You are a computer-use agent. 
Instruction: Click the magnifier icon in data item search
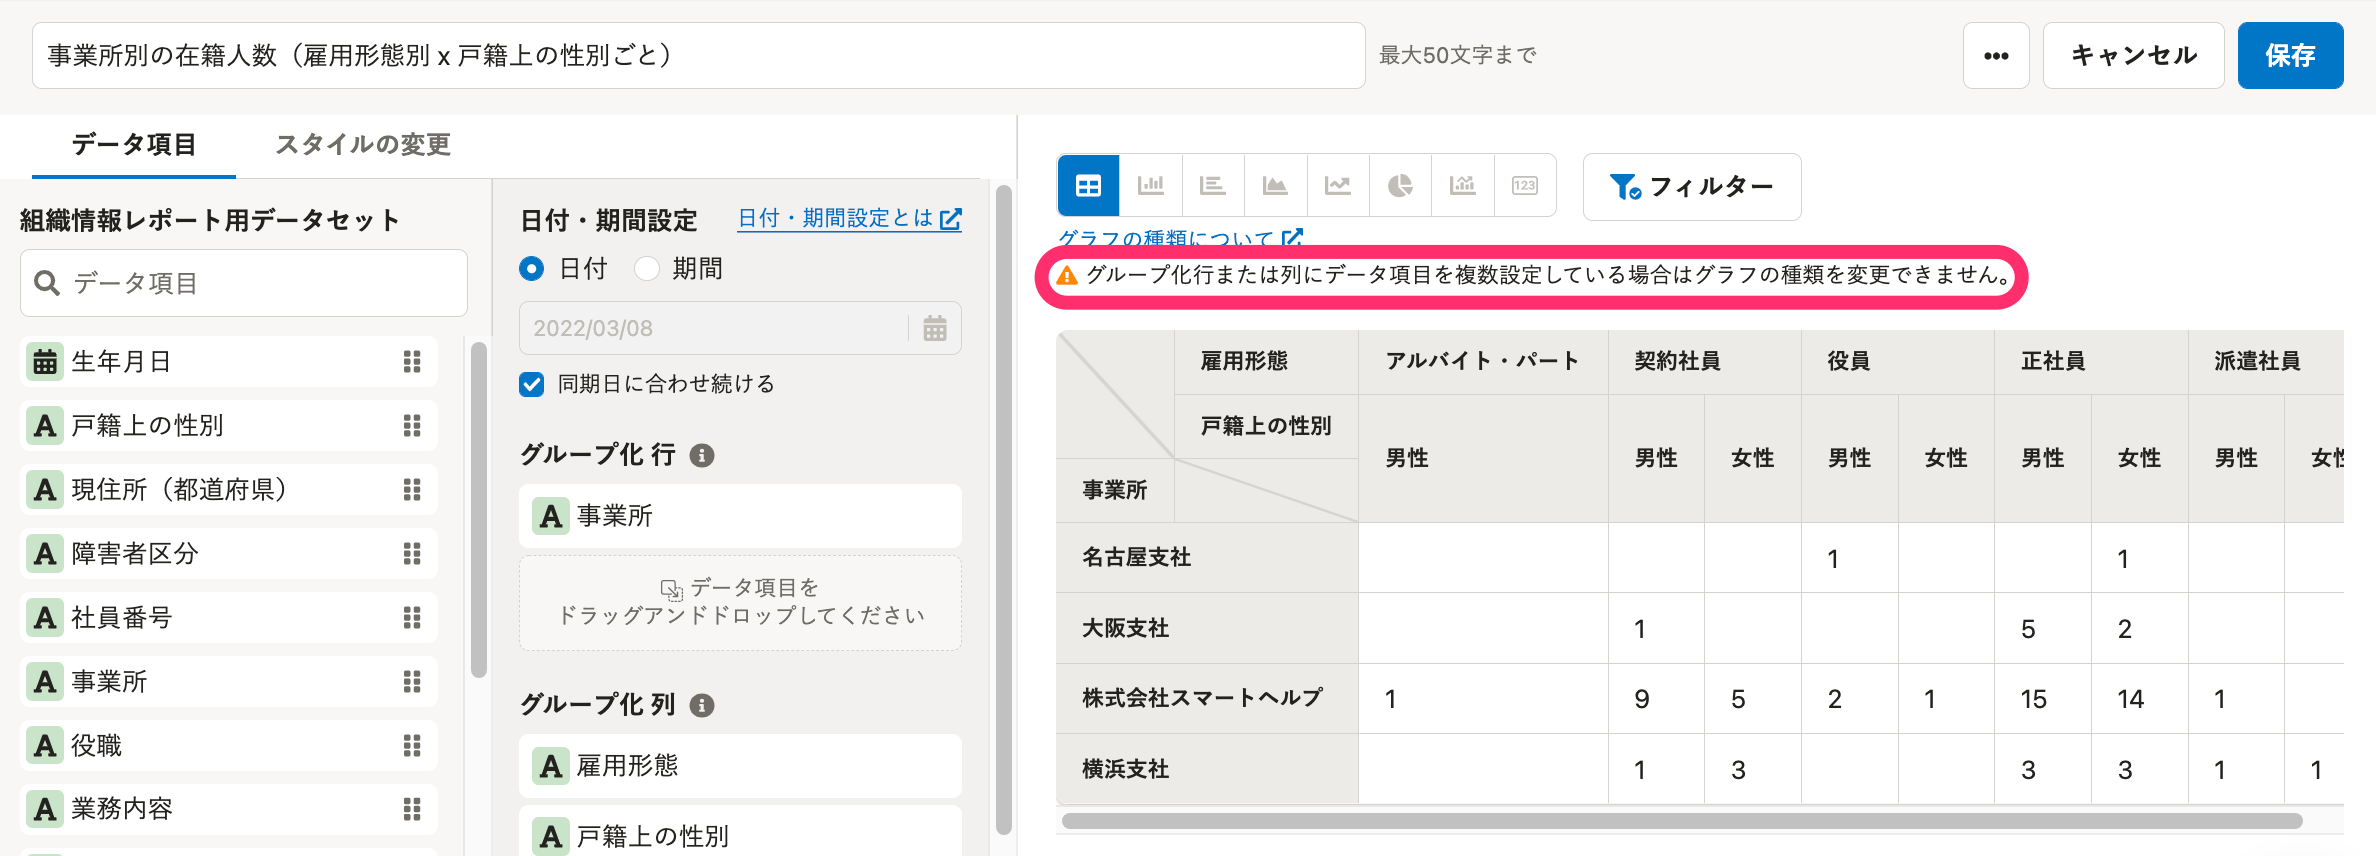pyautogui.click(x=47, y=283)
